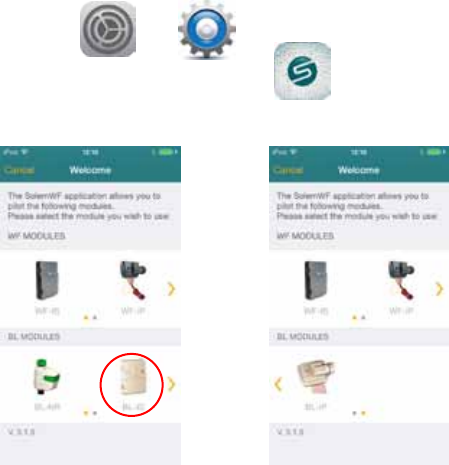
Task: Click Welcome title on the BL-IP screen
Action: pyautogui.click(x=359, y=170)
